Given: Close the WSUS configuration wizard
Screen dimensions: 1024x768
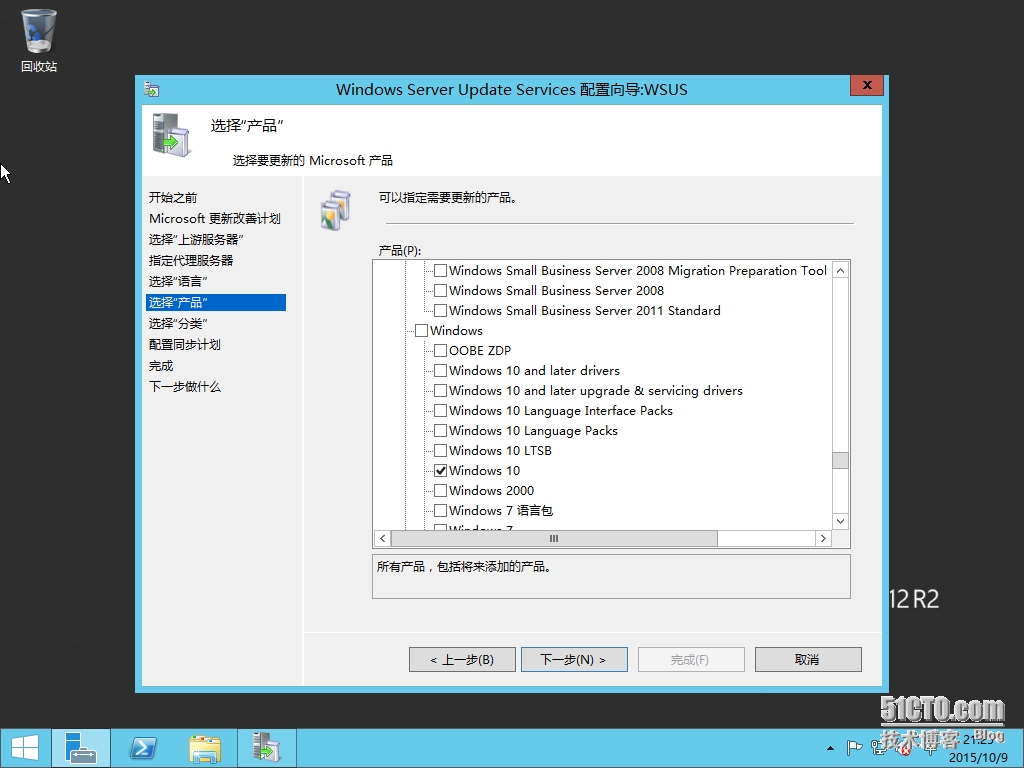Looking at the screenshot, I should coord(867,86).
